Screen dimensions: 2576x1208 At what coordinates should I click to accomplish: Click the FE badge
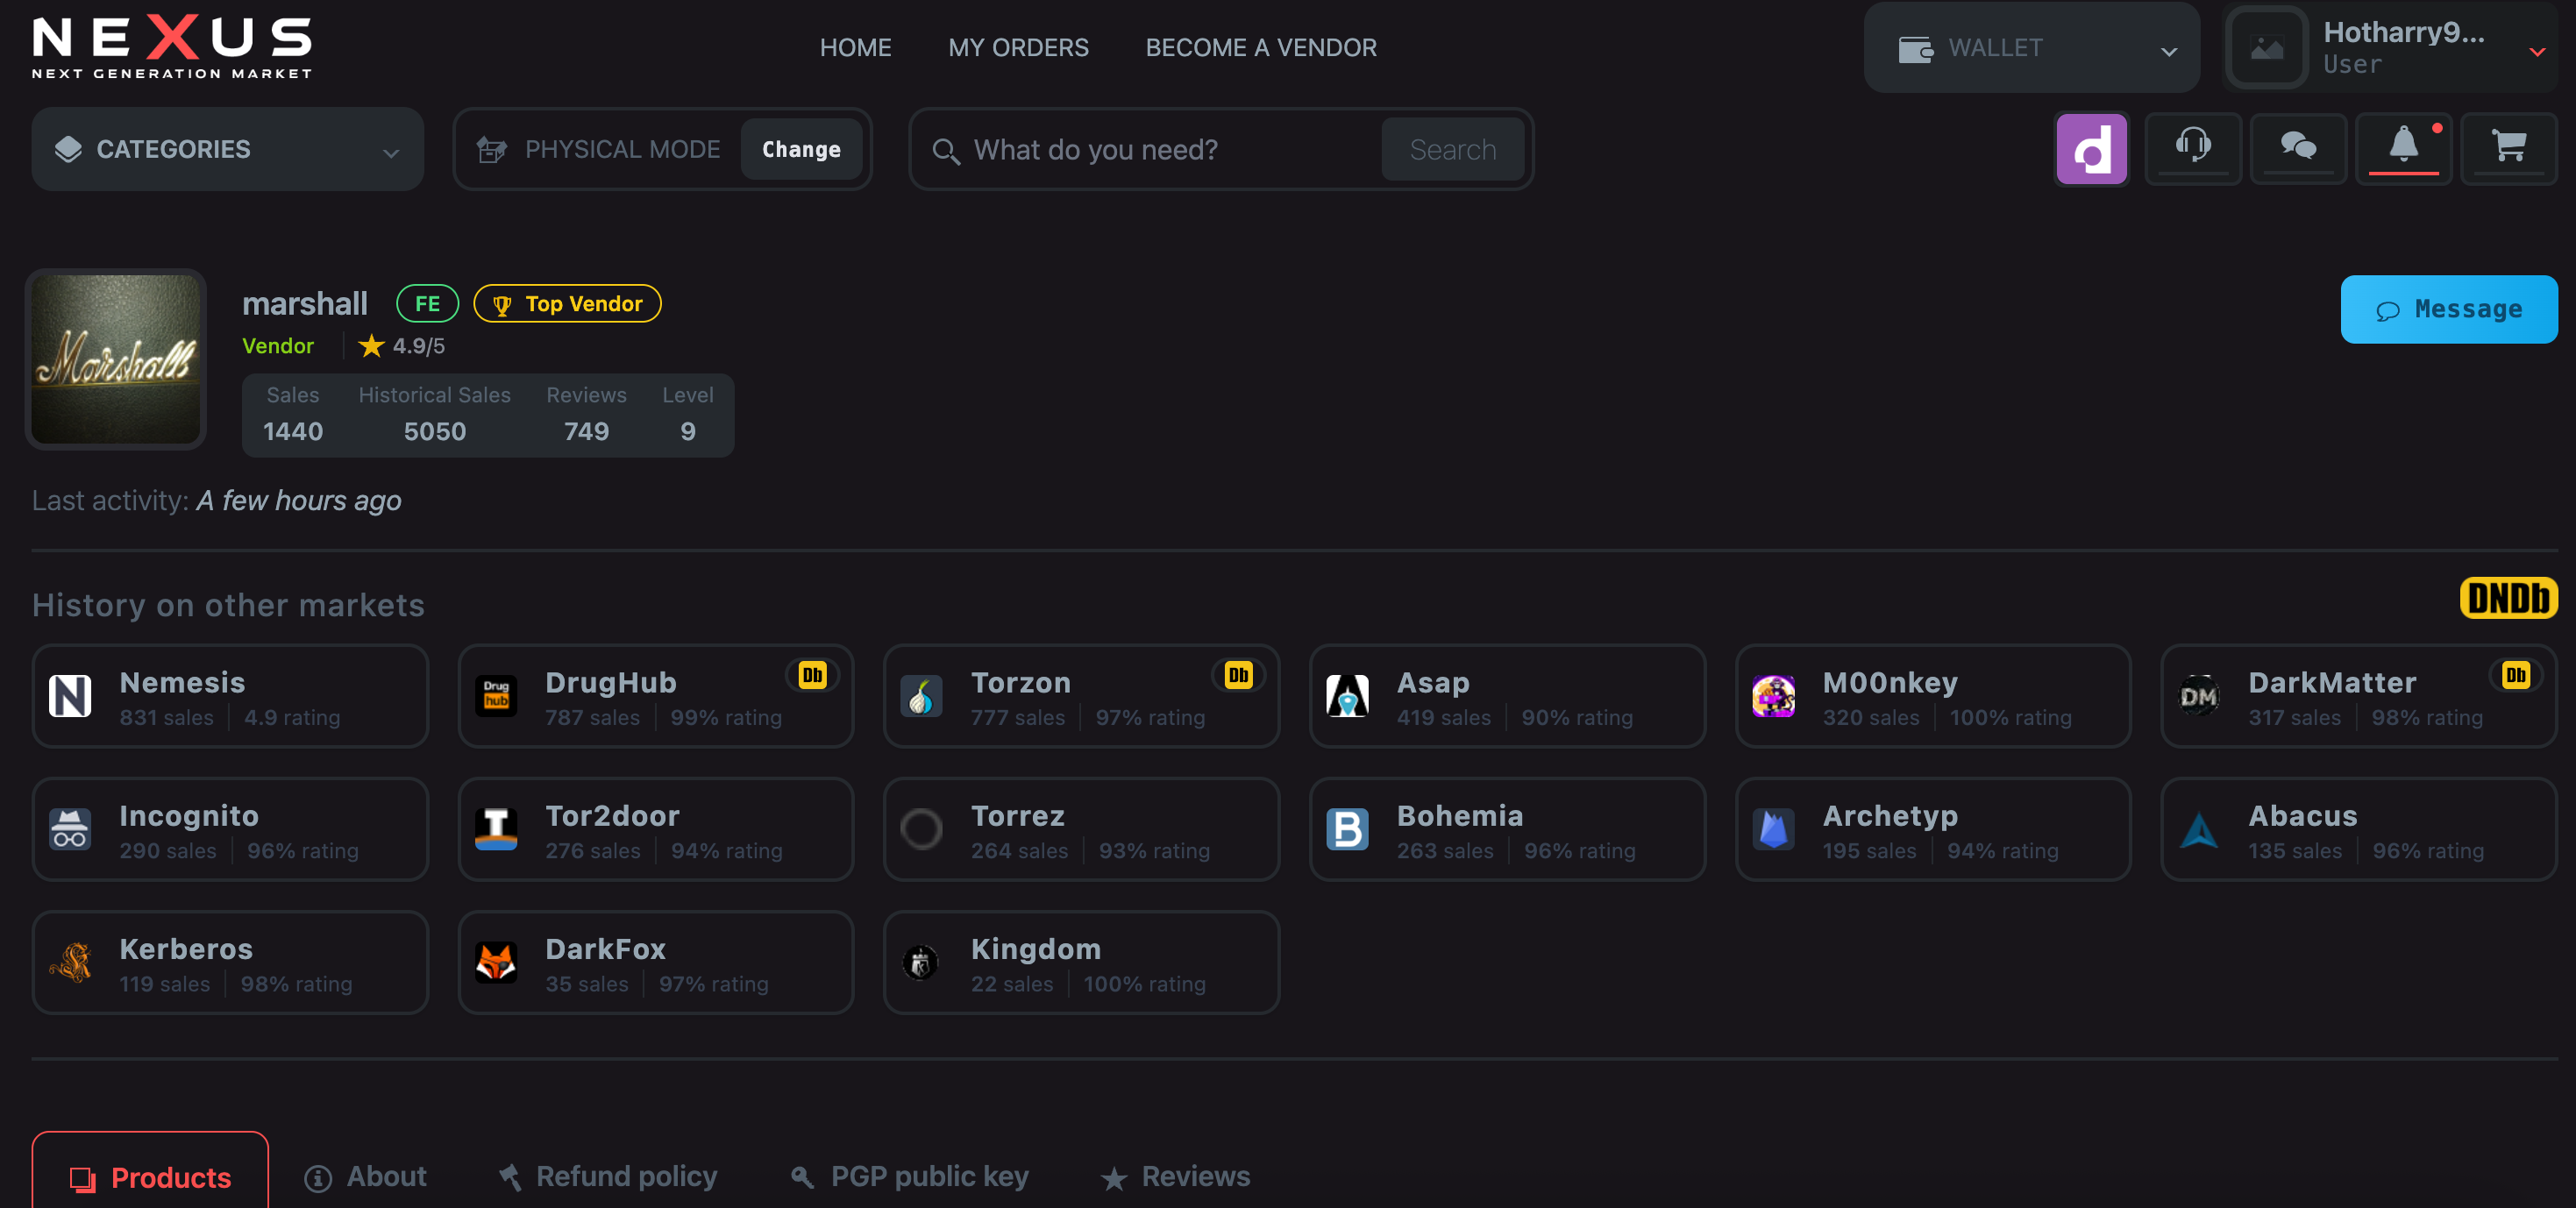(x=427, y=304)
